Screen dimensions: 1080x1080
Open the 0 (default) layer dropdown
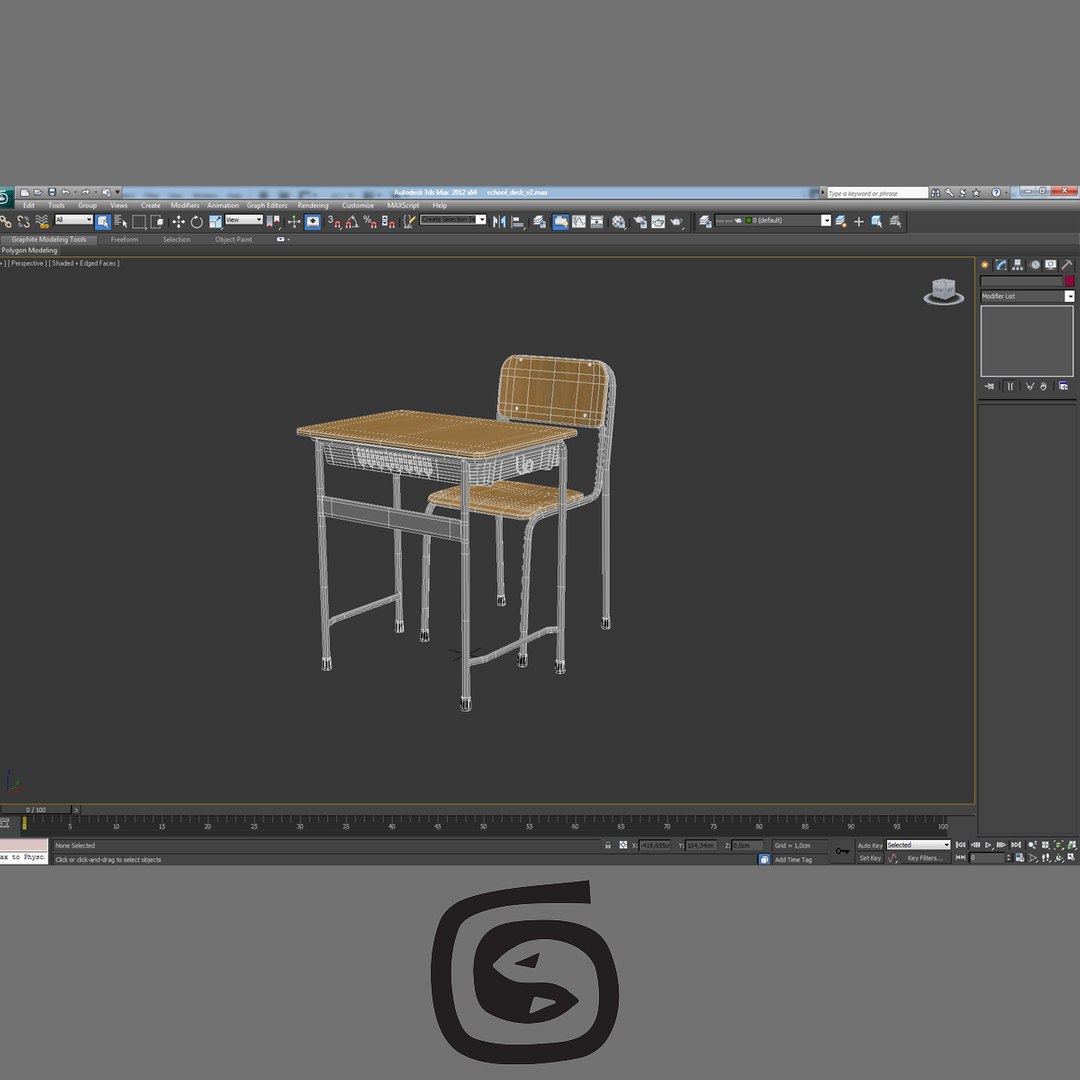point(773,220)
